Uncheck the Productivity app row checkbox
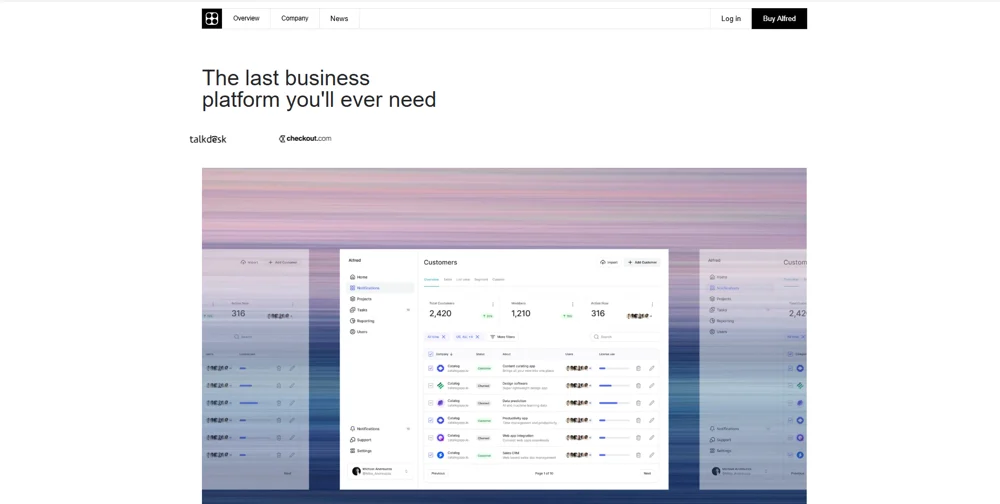Viewport: 1000px width, 504px height. pos(430,420)
